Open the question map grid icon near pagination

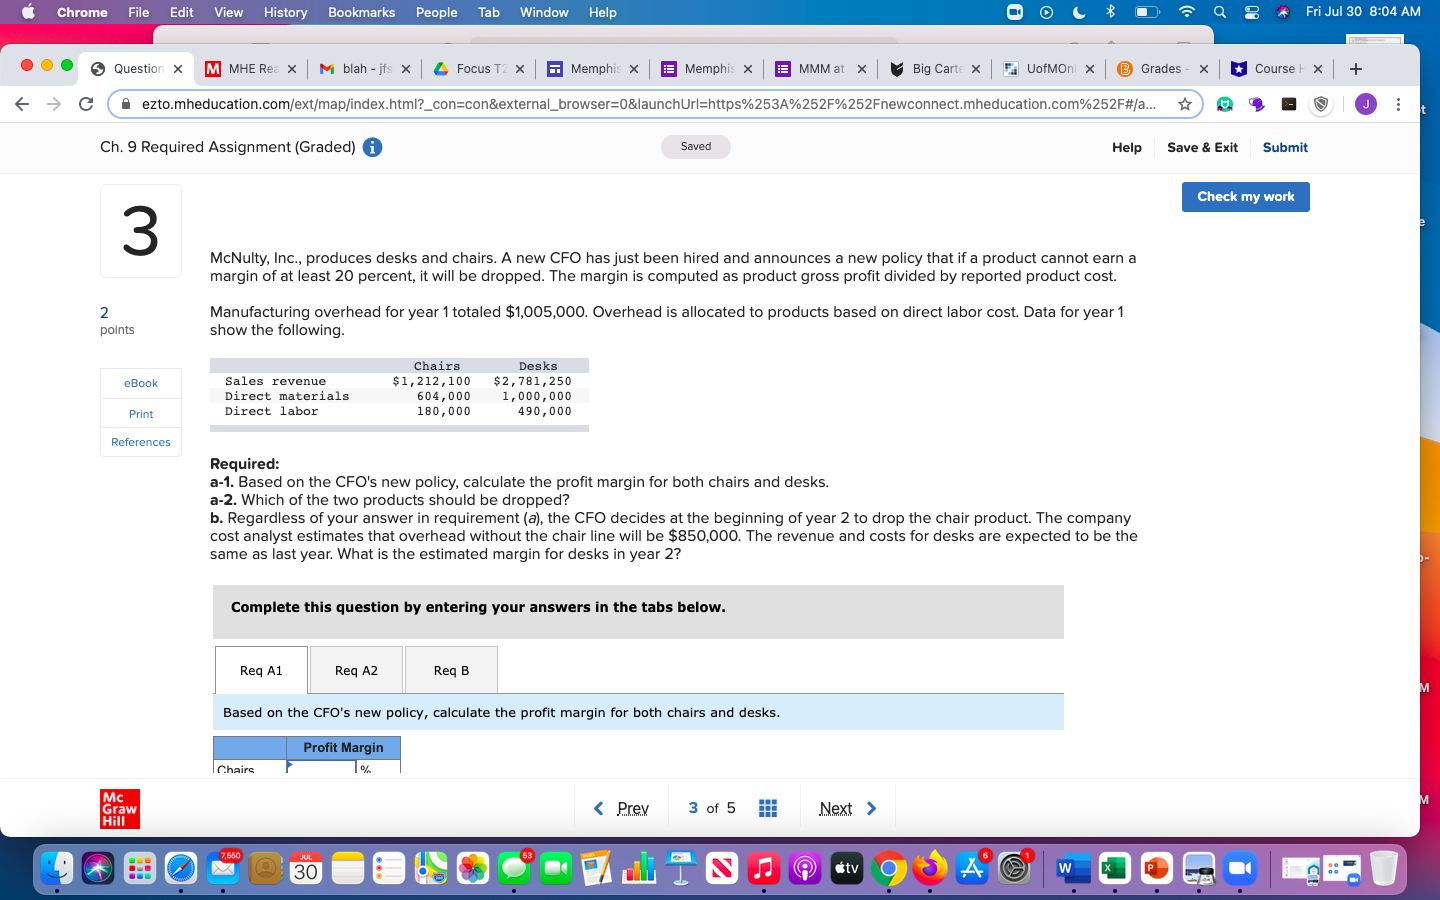pyautogui.click(x=767, y=808)
